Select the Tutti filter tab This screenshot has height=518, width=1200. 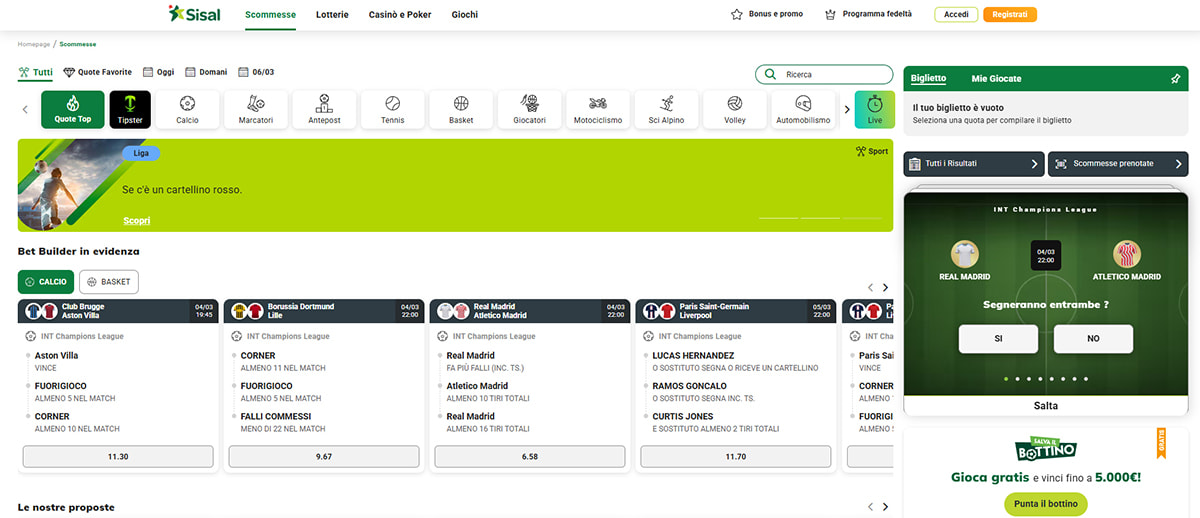[x=36, y=72]
